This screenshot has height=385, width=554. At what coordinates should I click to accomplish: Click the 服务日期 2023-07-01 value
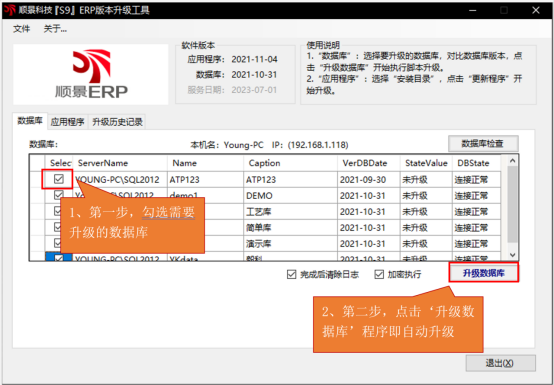coord(254,90)
